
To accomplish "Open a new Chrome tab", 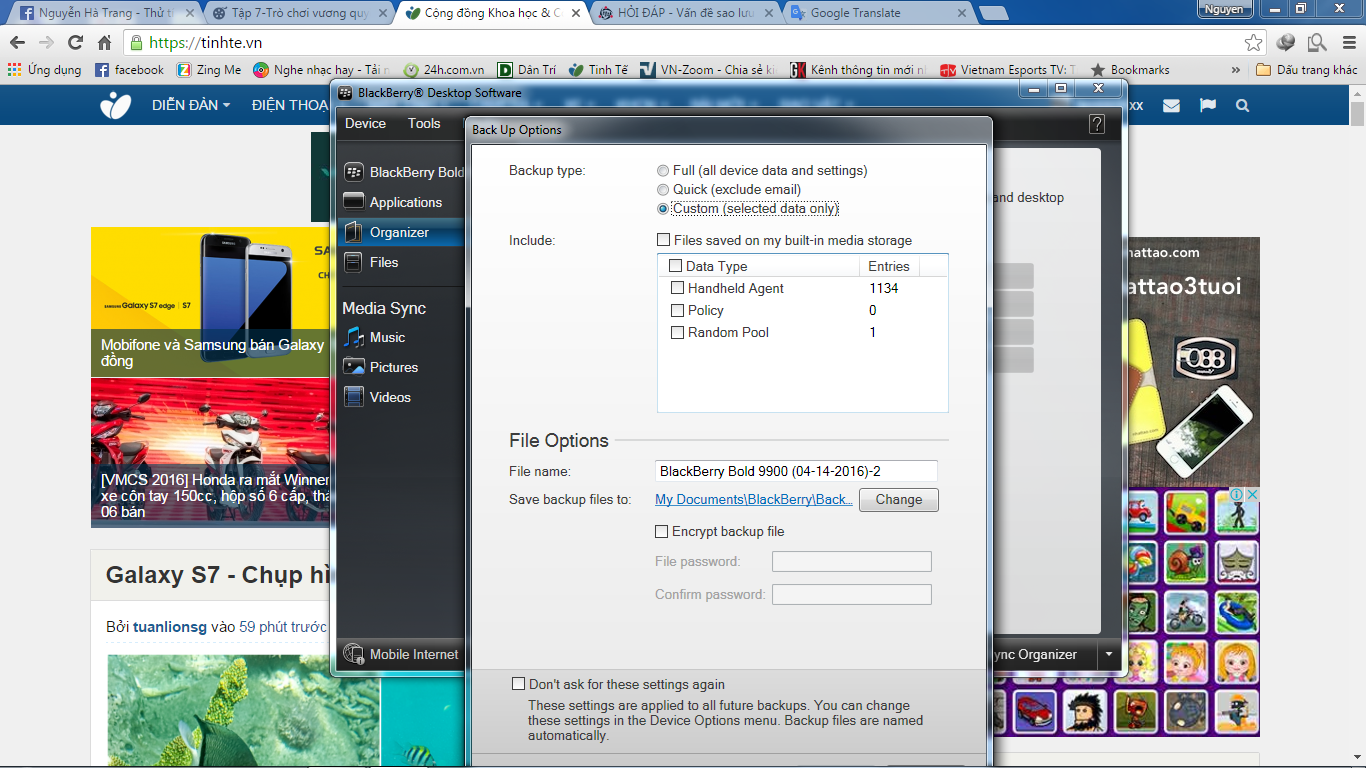I will point(993,13).
